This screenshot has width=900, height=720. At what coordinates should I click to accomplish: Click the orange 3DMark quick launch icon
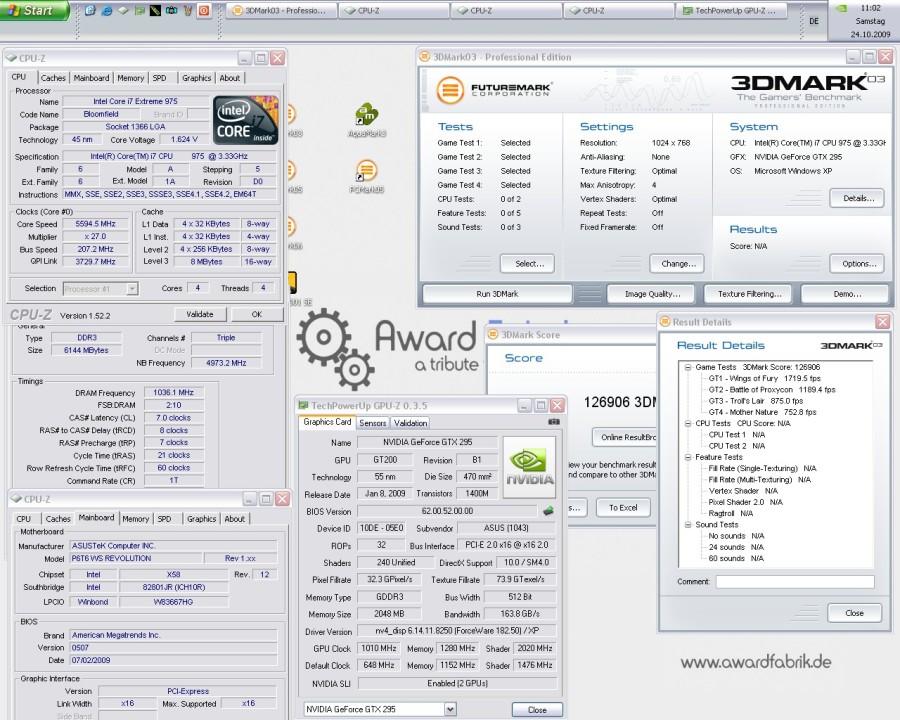point(204,10)
